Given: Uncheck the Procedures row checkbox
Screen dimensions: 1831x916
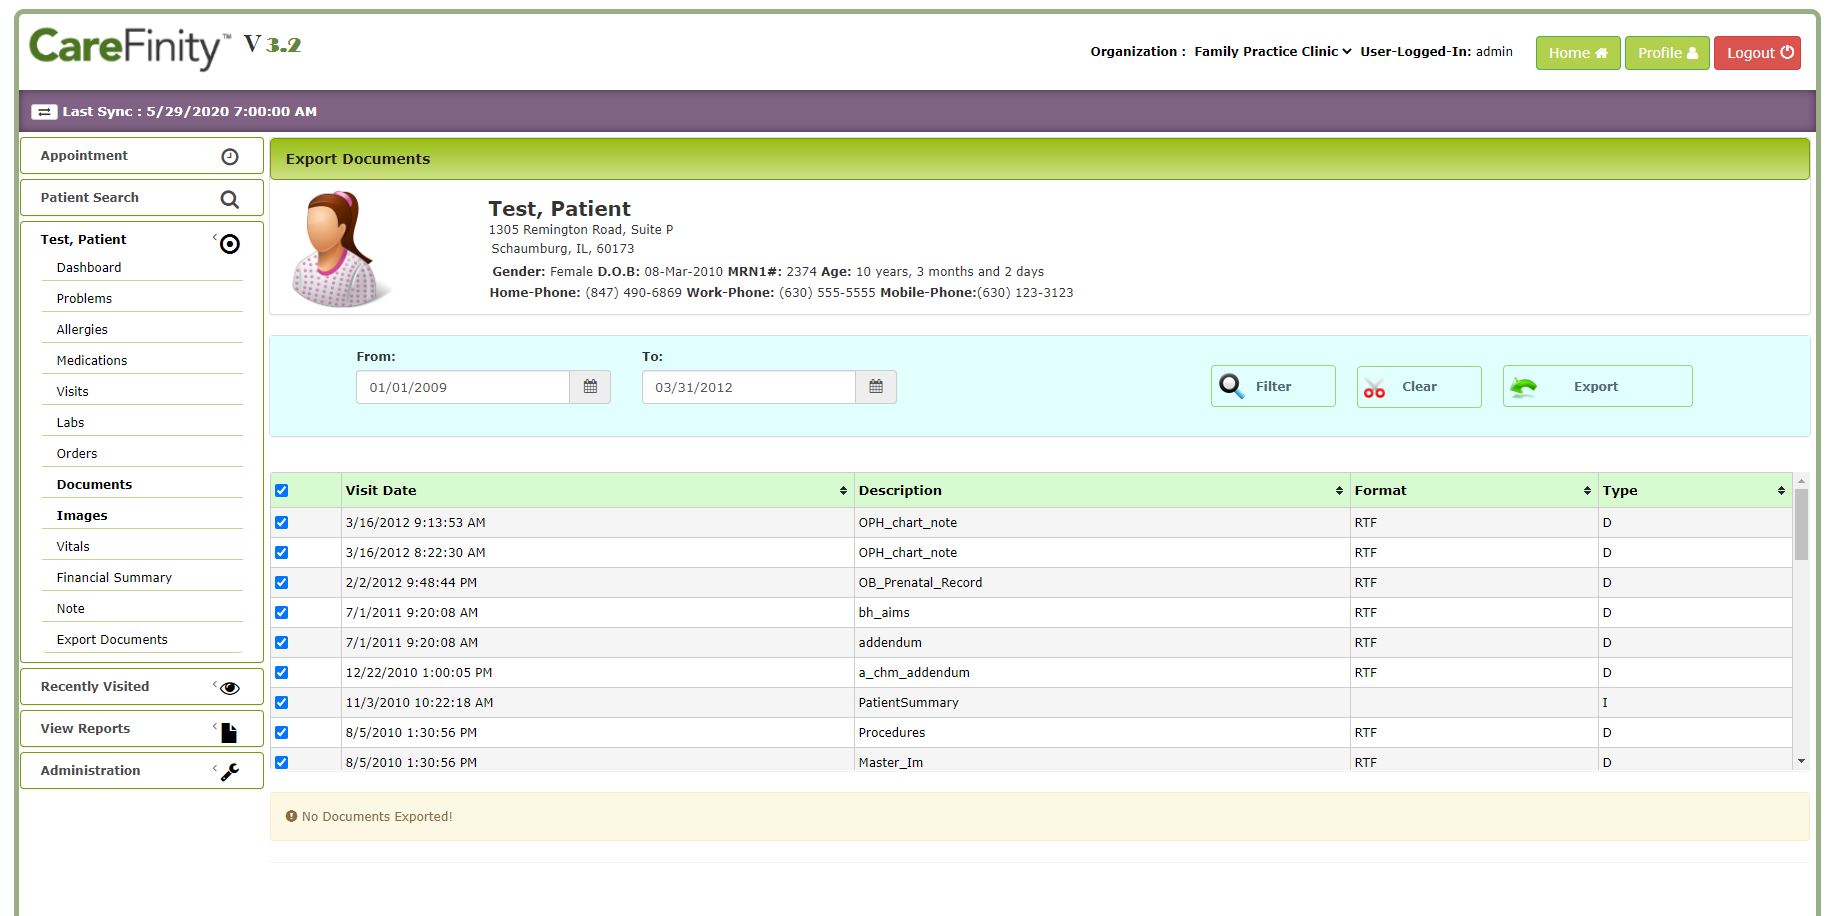Looking at the screenshot, I should point(281,732).
